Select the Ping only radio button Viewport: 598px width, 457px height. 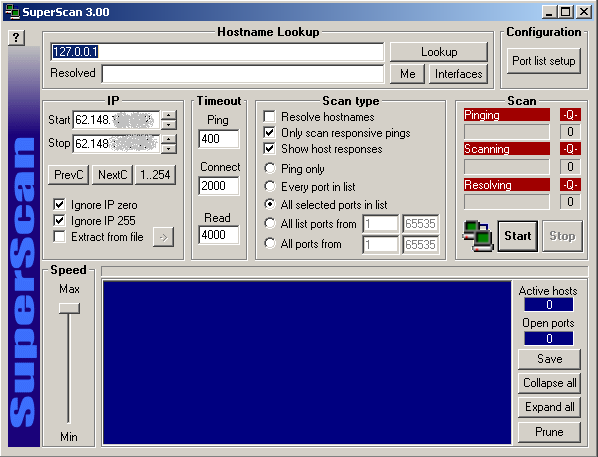point(270,168)
